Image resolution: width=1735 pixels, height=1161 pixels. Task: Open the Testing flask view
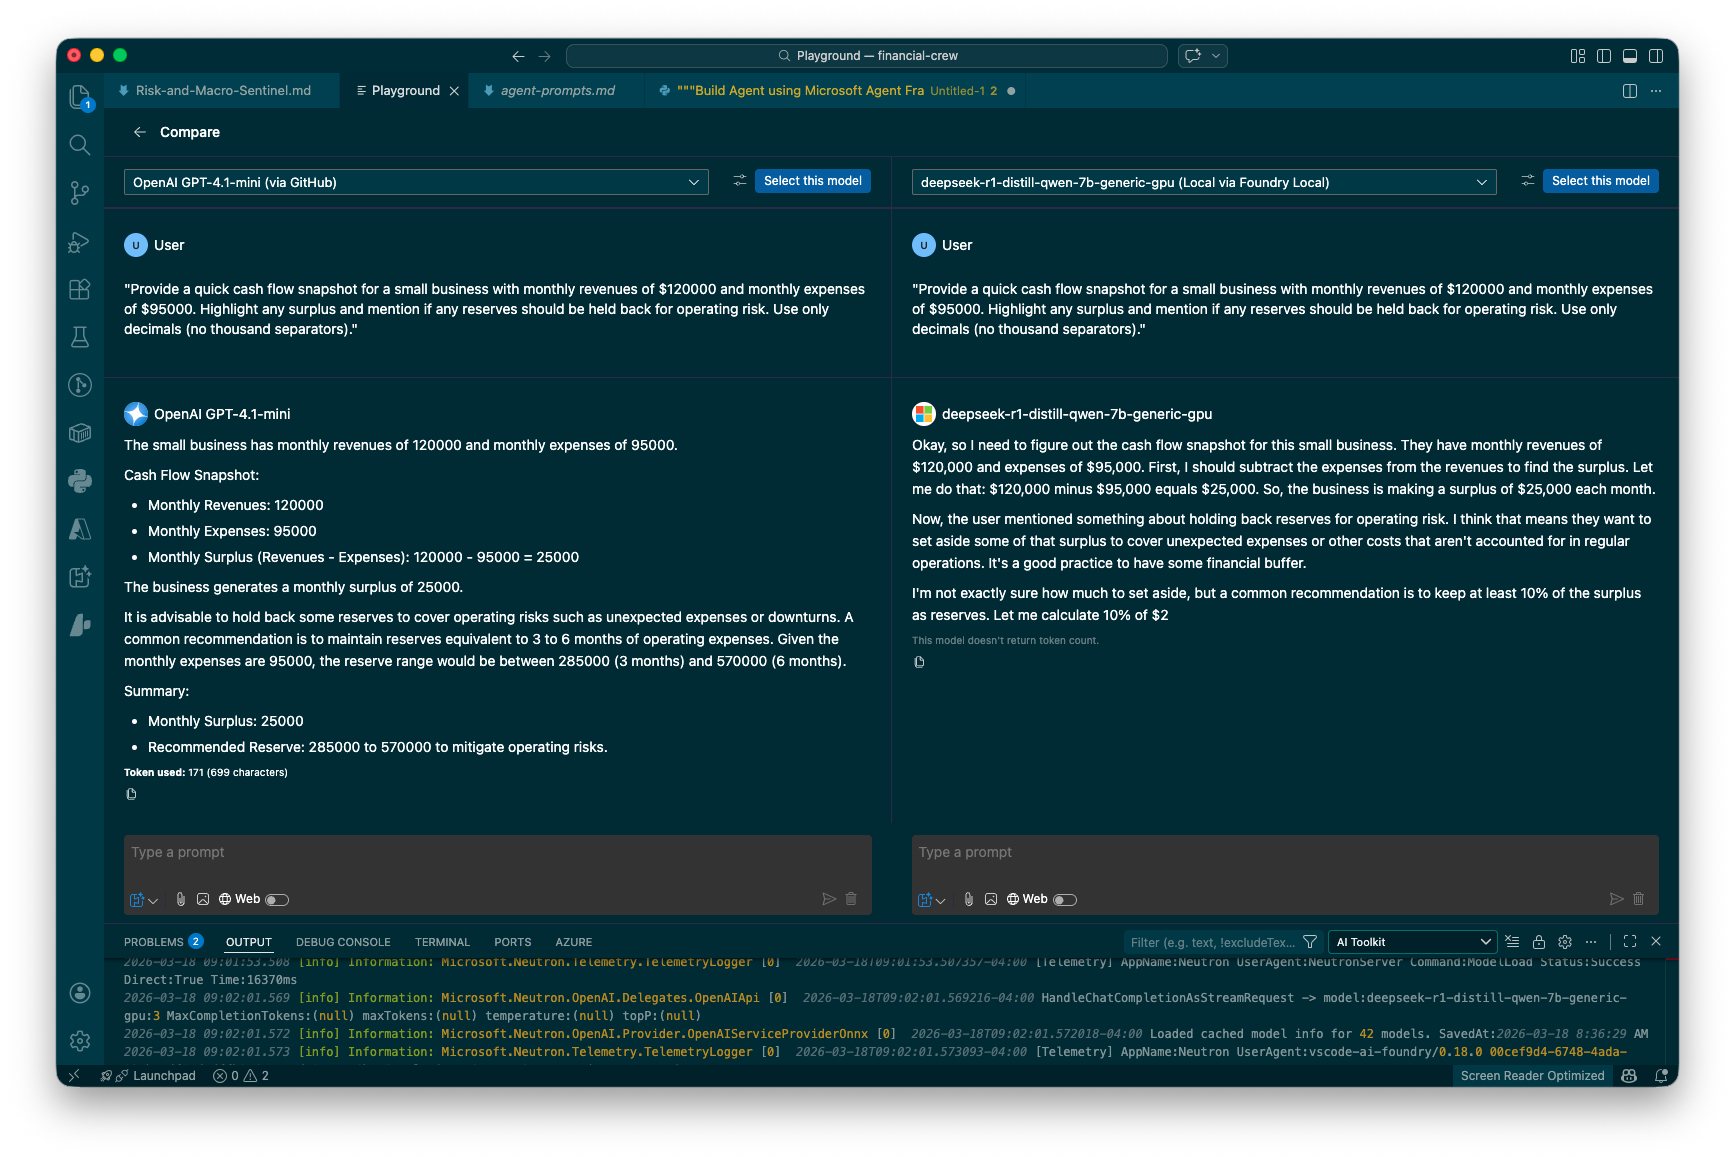pos(80,337)
